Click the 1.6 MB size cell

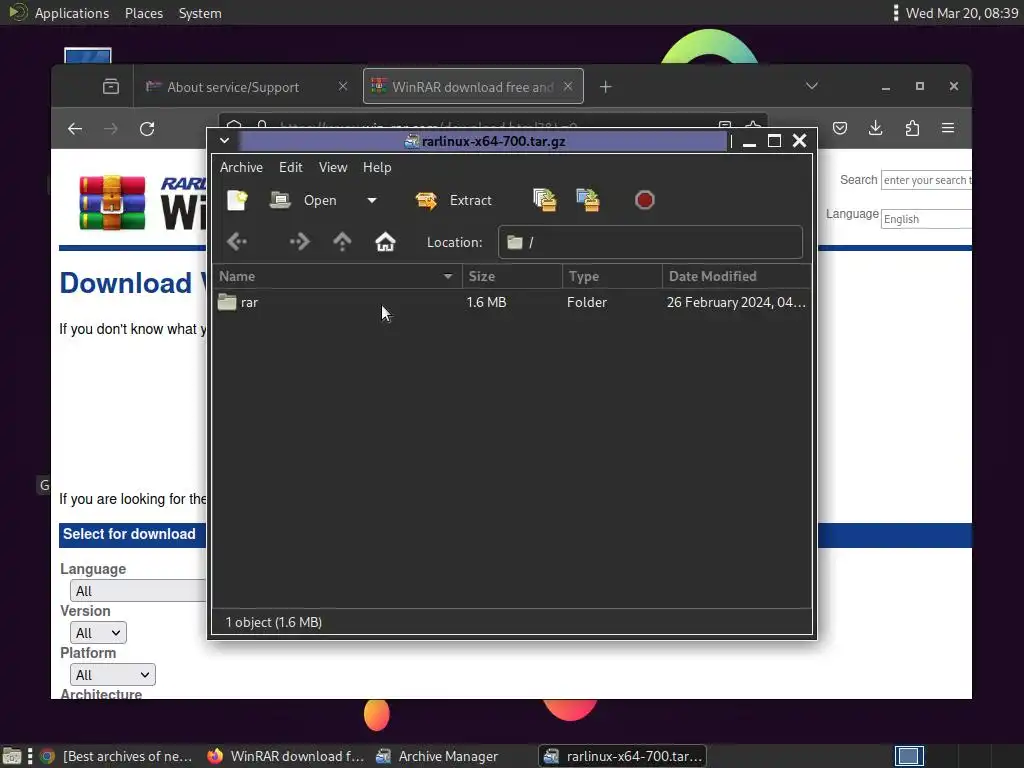pos(487,302)
